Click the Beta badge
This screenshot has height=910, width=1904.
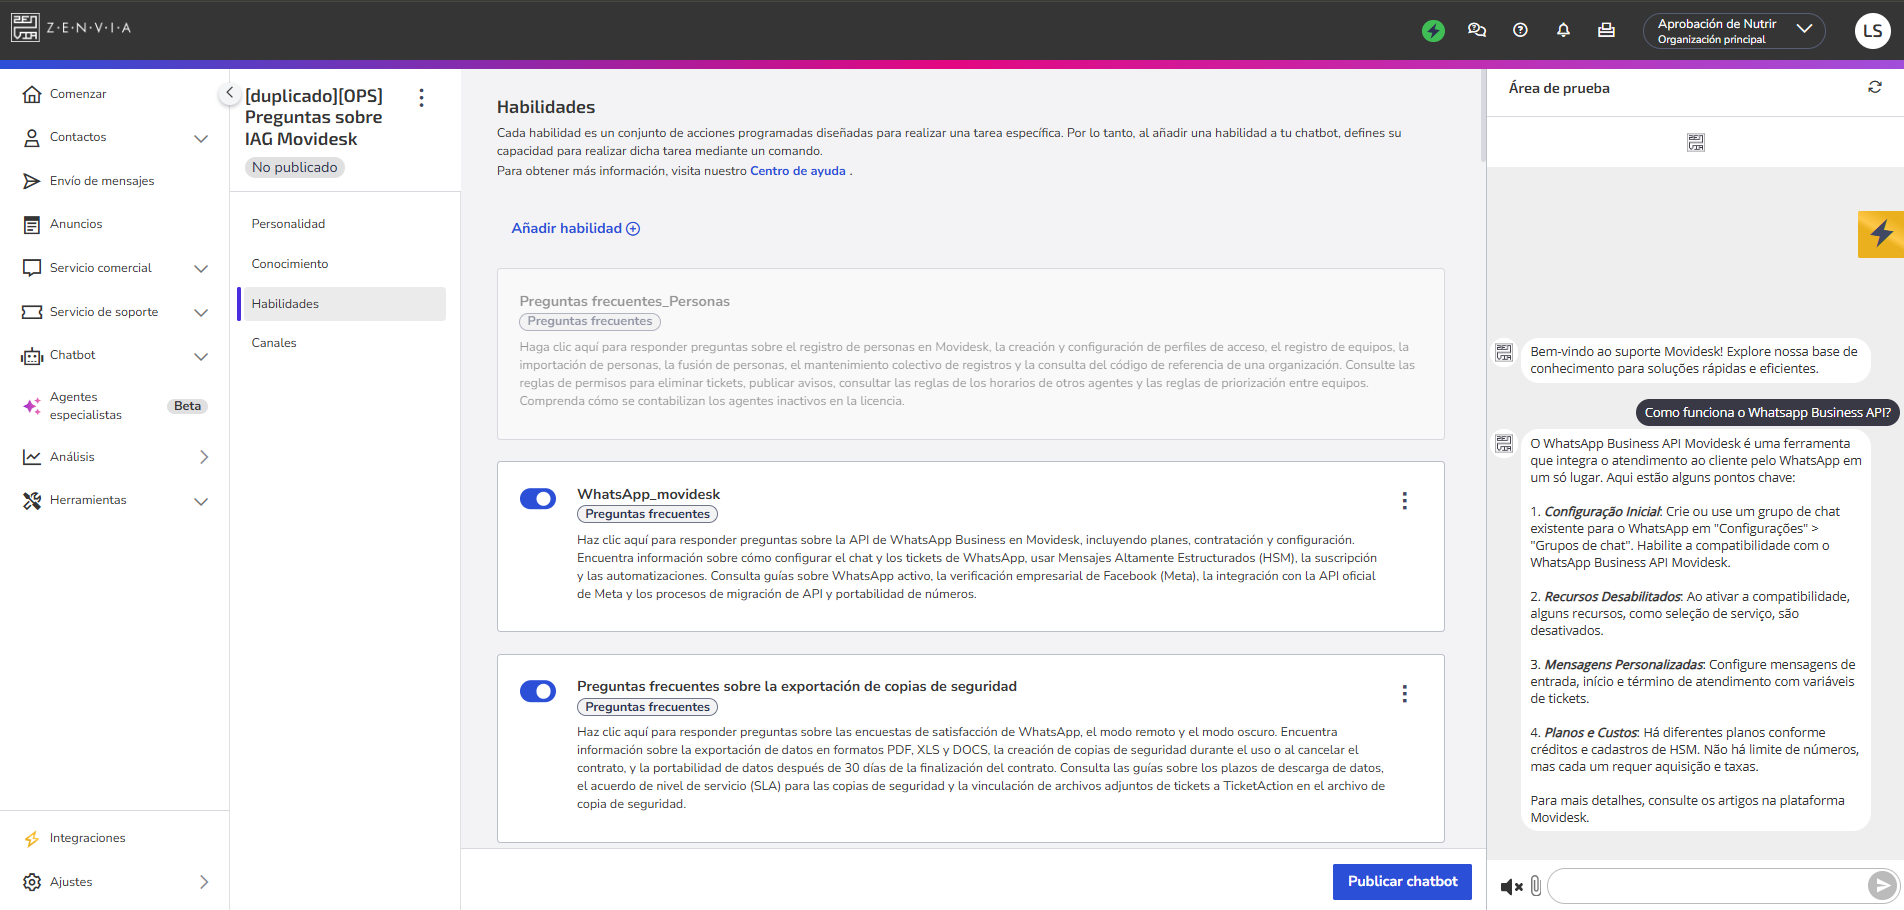click(x=187, y=406)
